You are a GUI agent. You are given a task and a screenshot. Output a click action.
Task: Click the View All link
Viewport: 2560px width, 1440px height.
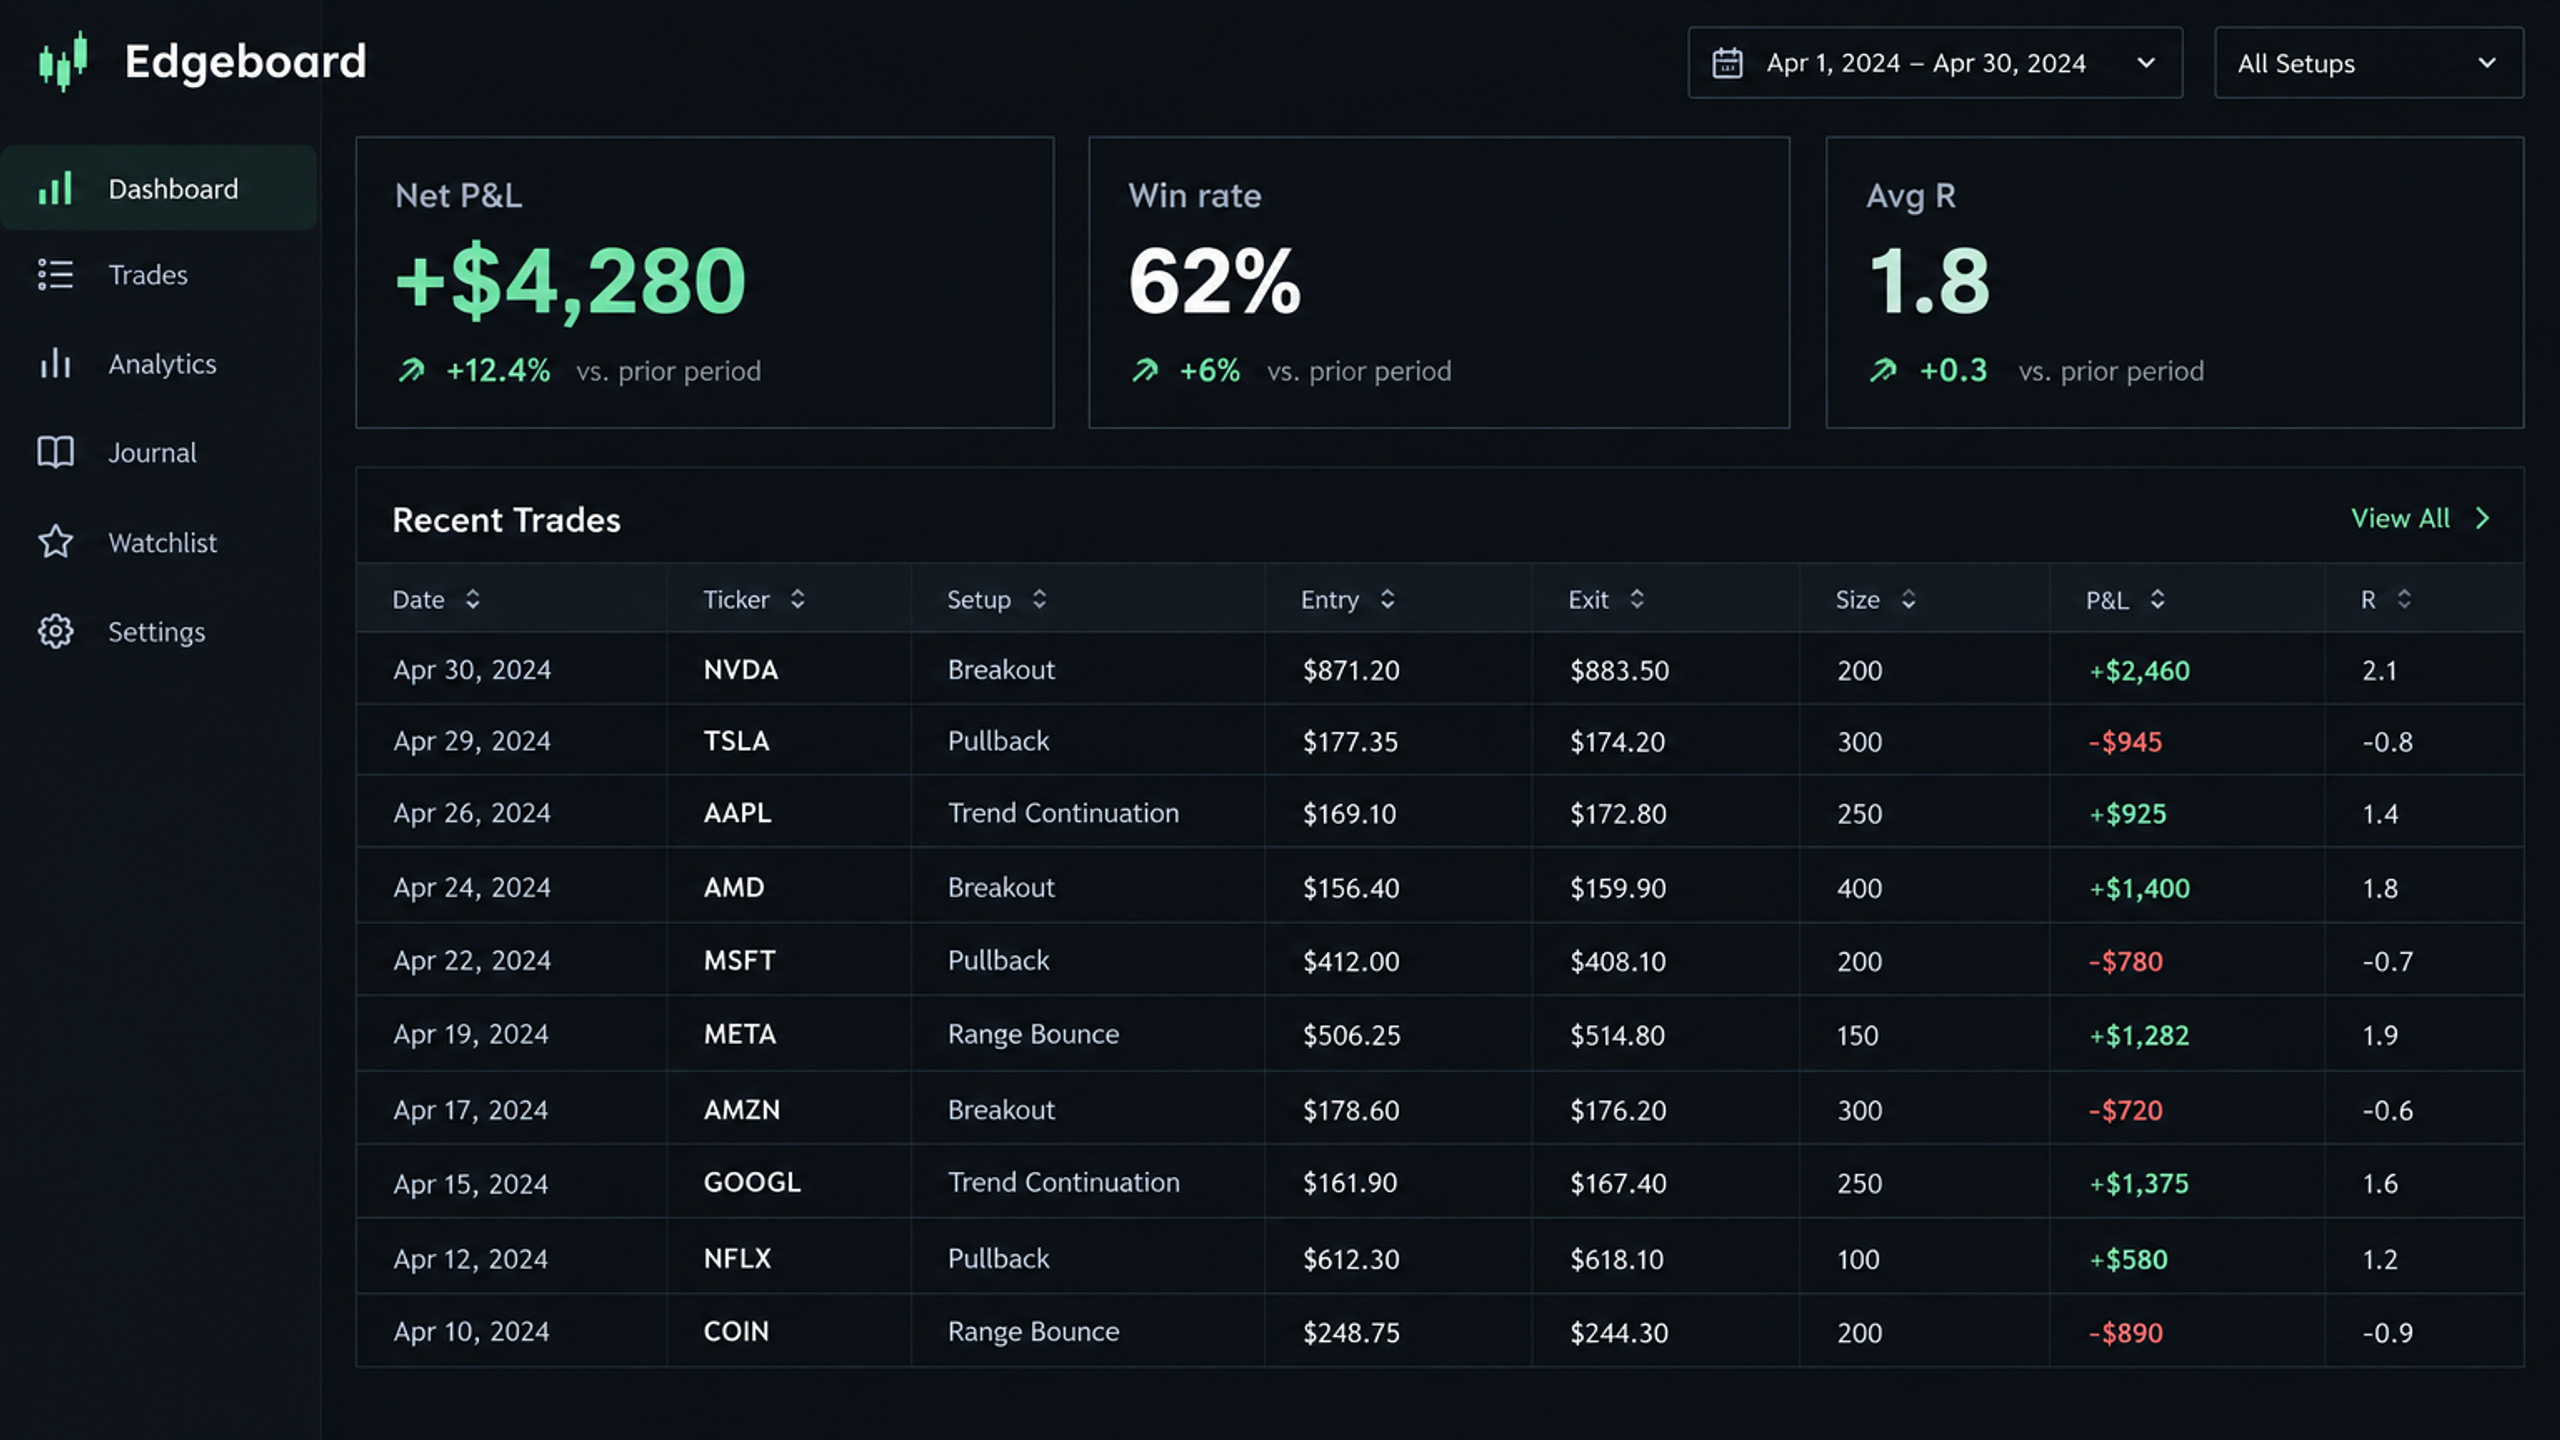tap(2400, 518)
